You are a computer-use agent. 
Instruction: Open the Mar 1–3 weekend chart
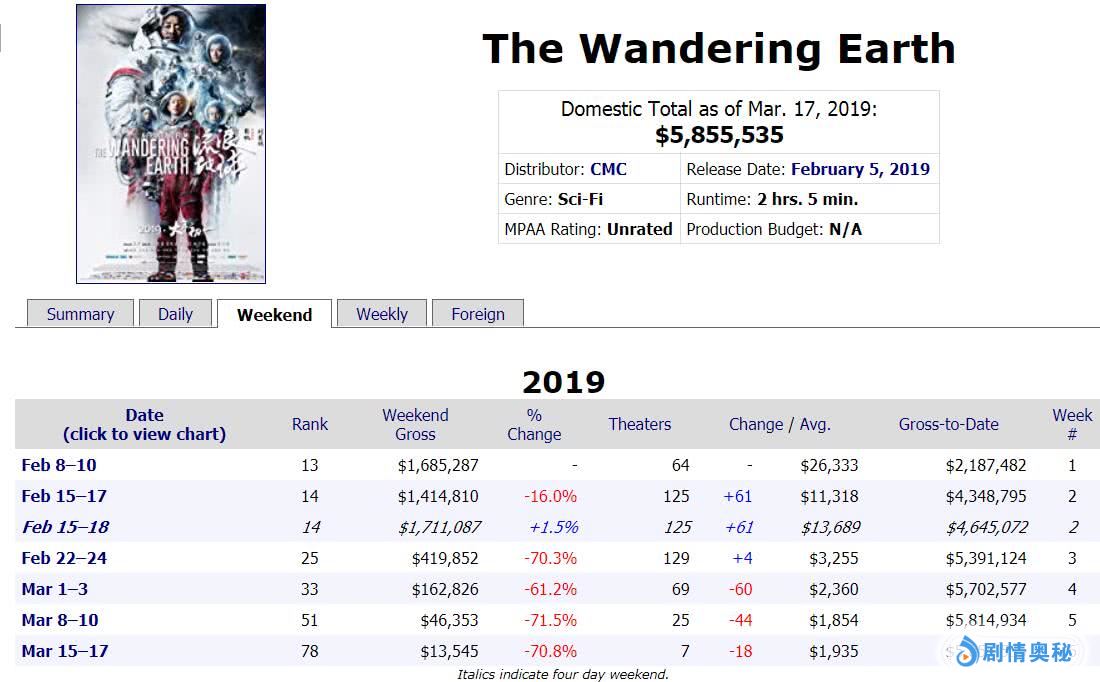pyautogui.click(x=55, y=589)
